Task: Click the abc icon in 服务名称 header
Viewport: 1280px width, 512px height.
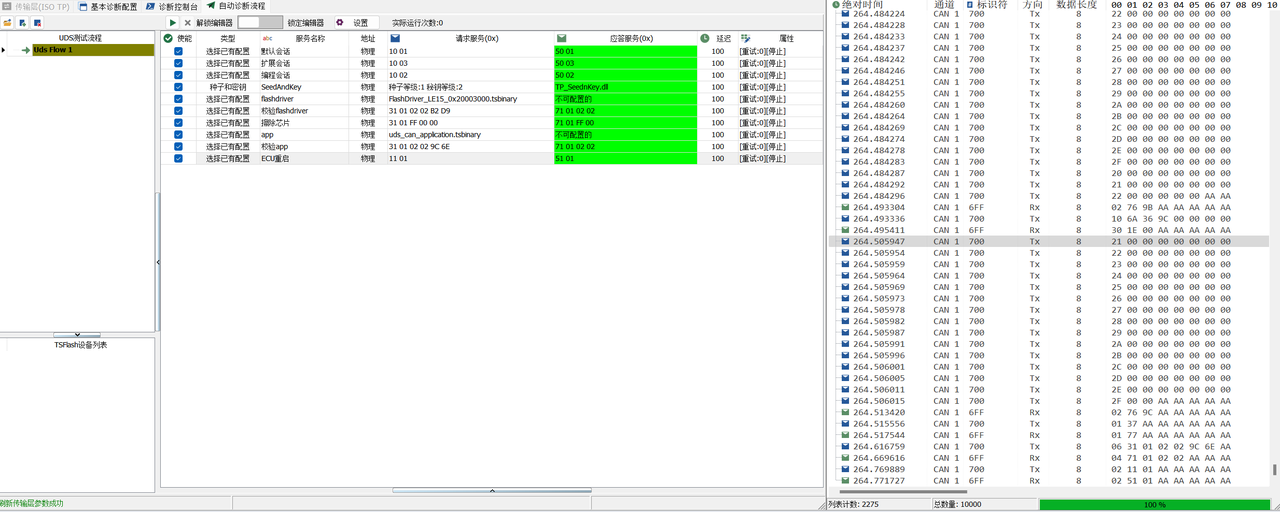Action: pos(267,38)
